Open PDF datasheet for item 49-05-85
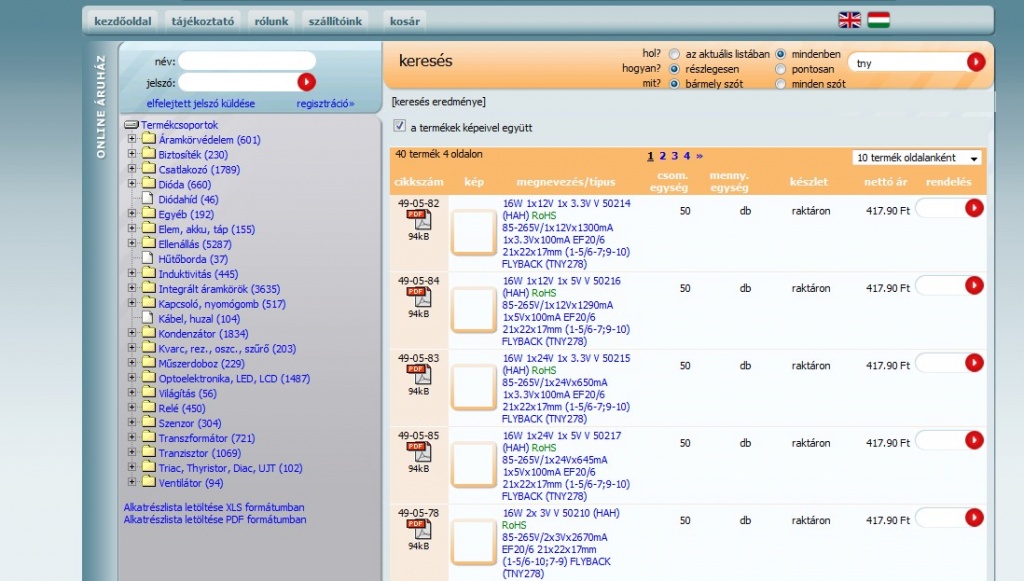 [419, 452]
